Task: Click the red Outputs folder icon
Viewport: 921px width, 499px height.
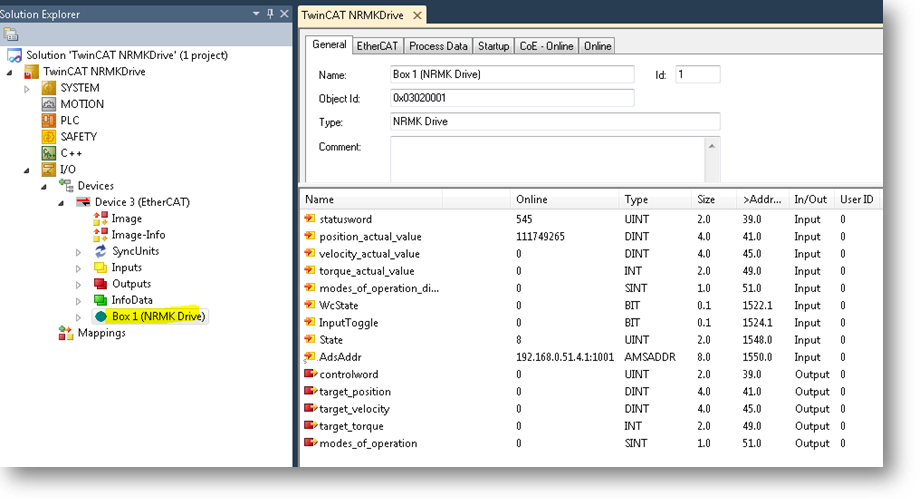Action: tap(100, 284)
